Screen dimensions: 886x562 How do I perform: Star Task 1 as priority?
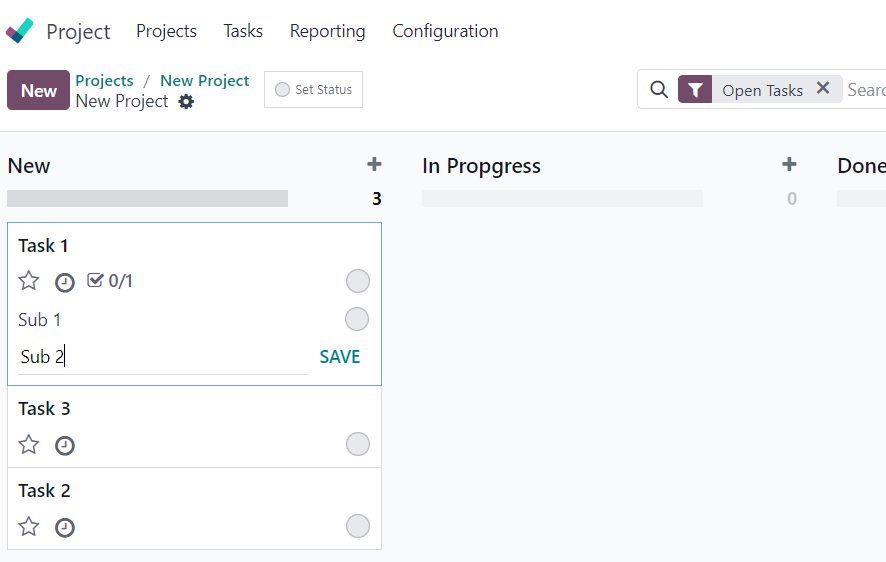(x=29, y=281)
